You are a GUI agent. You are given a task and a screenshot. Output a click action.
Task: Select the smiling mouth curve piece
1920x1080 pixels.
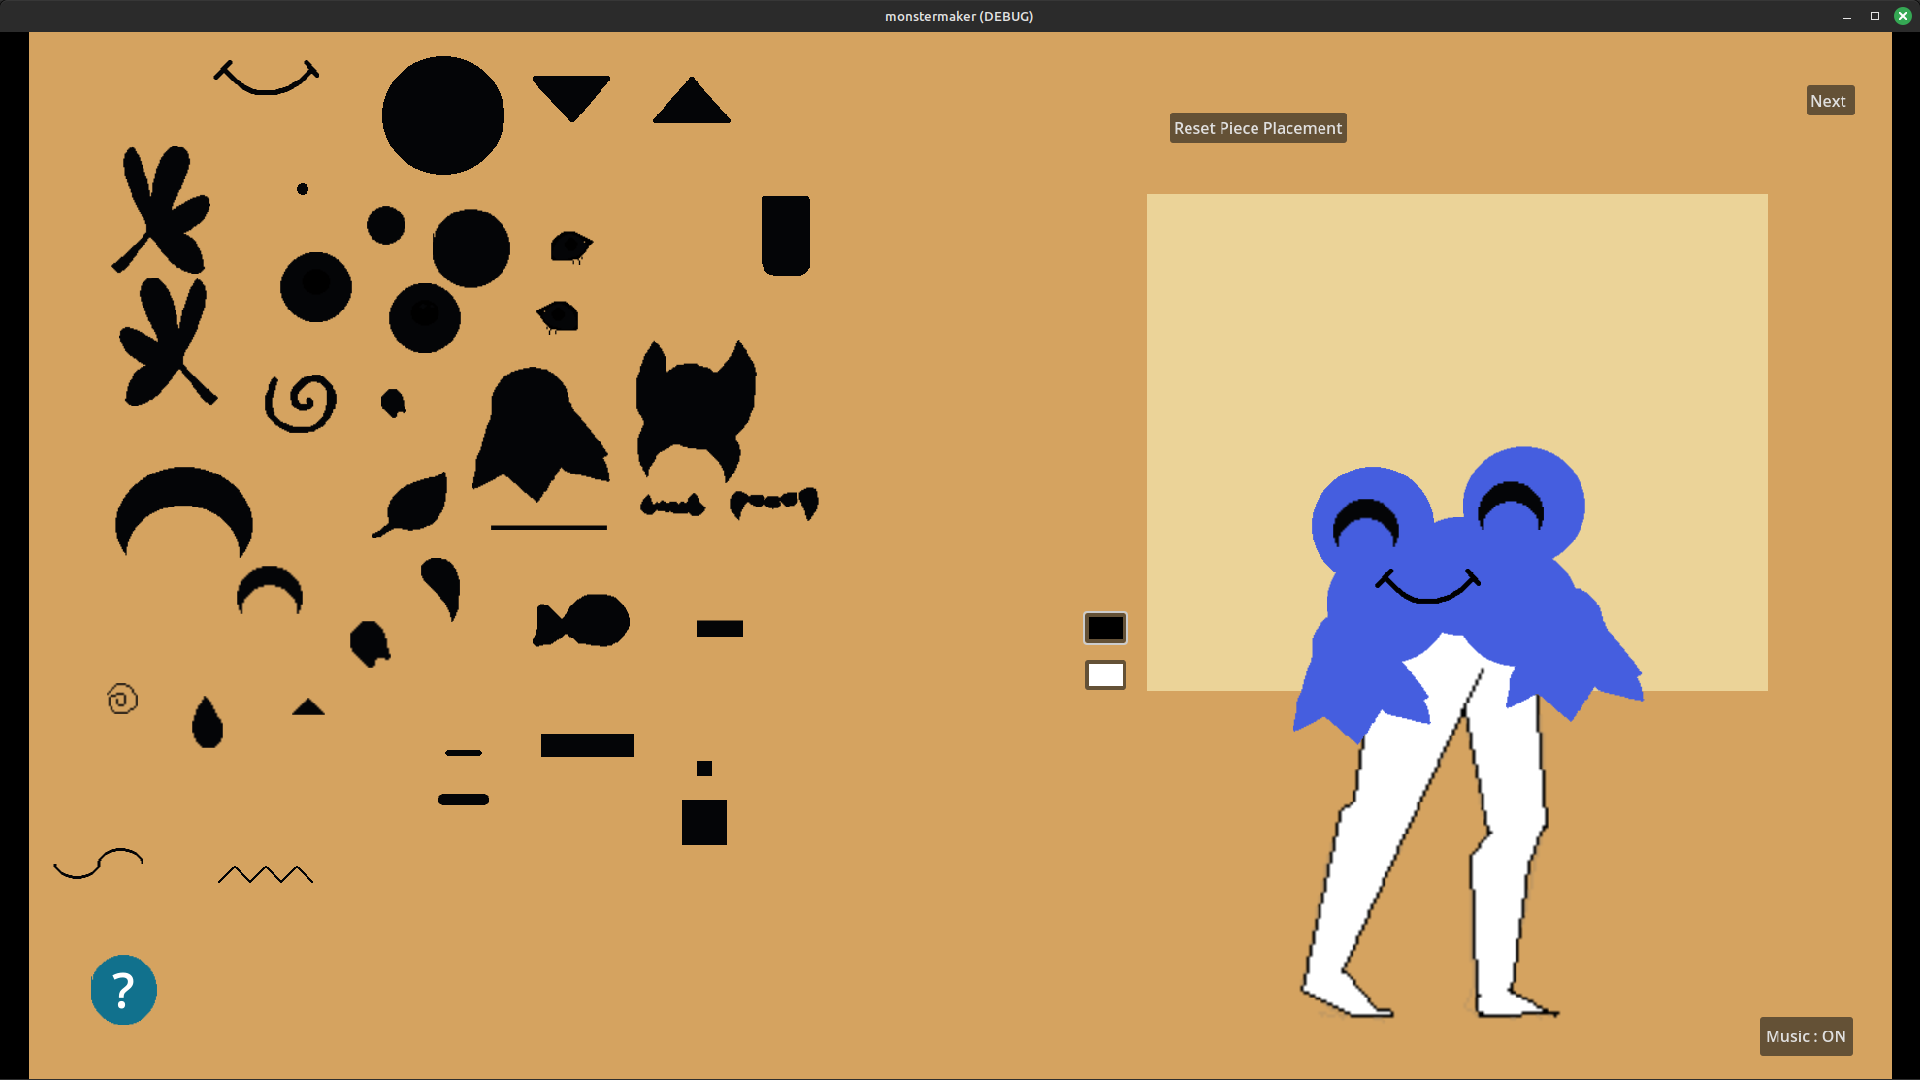pos(266,79)
